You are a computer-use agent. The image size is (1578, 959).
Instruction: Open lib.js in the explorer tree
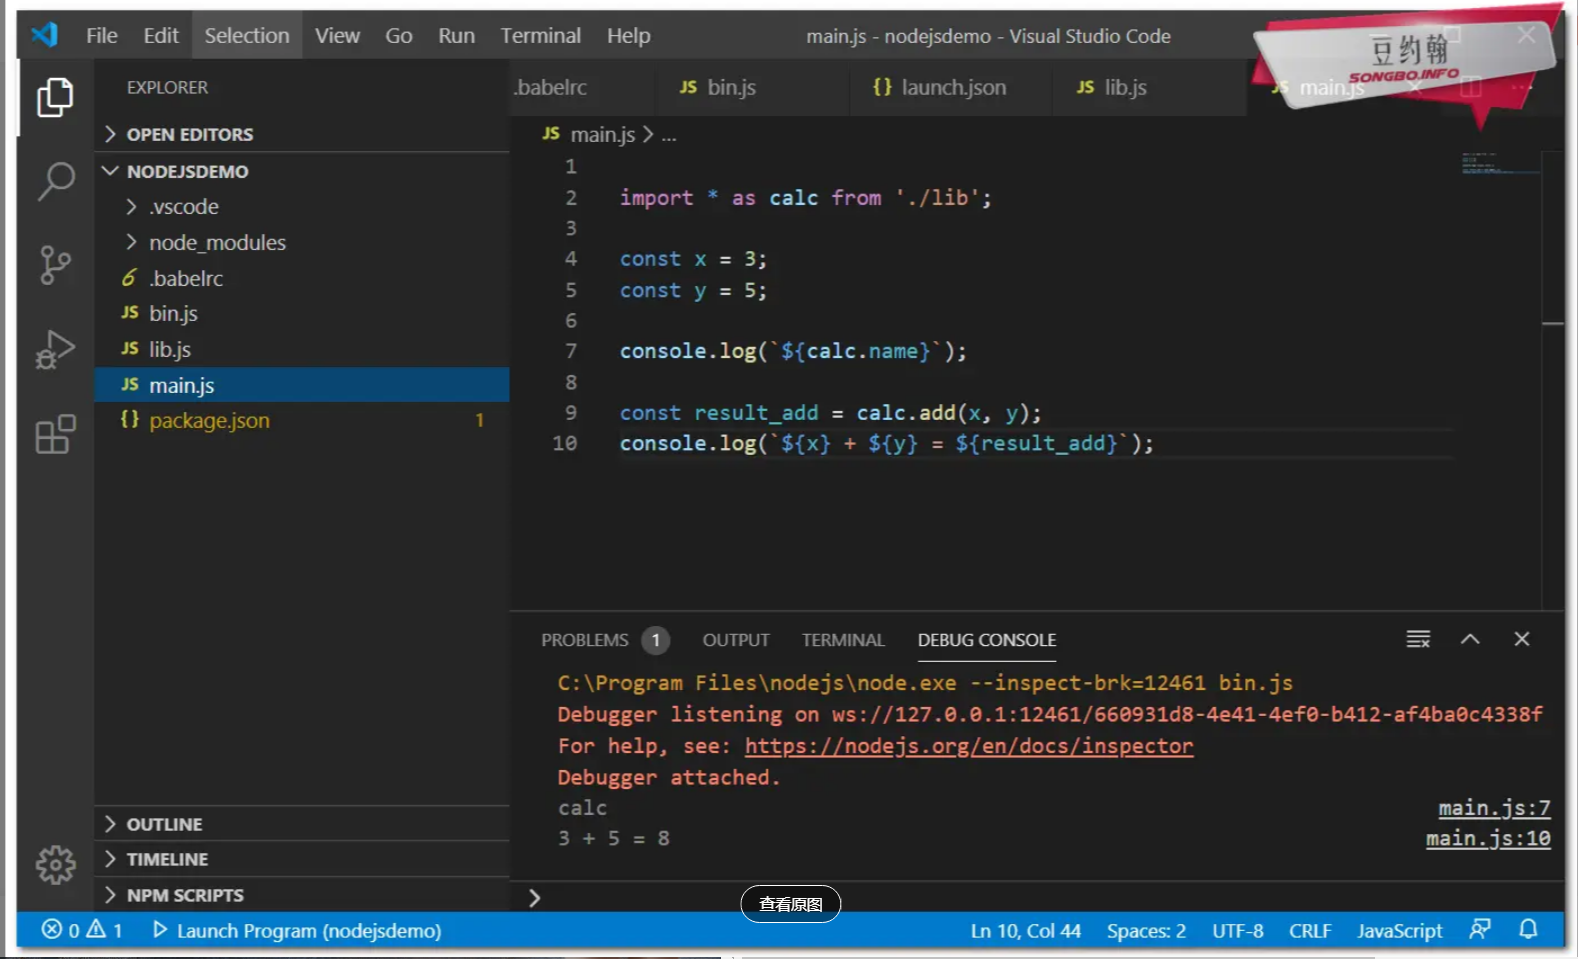click(x=302, y=350)
